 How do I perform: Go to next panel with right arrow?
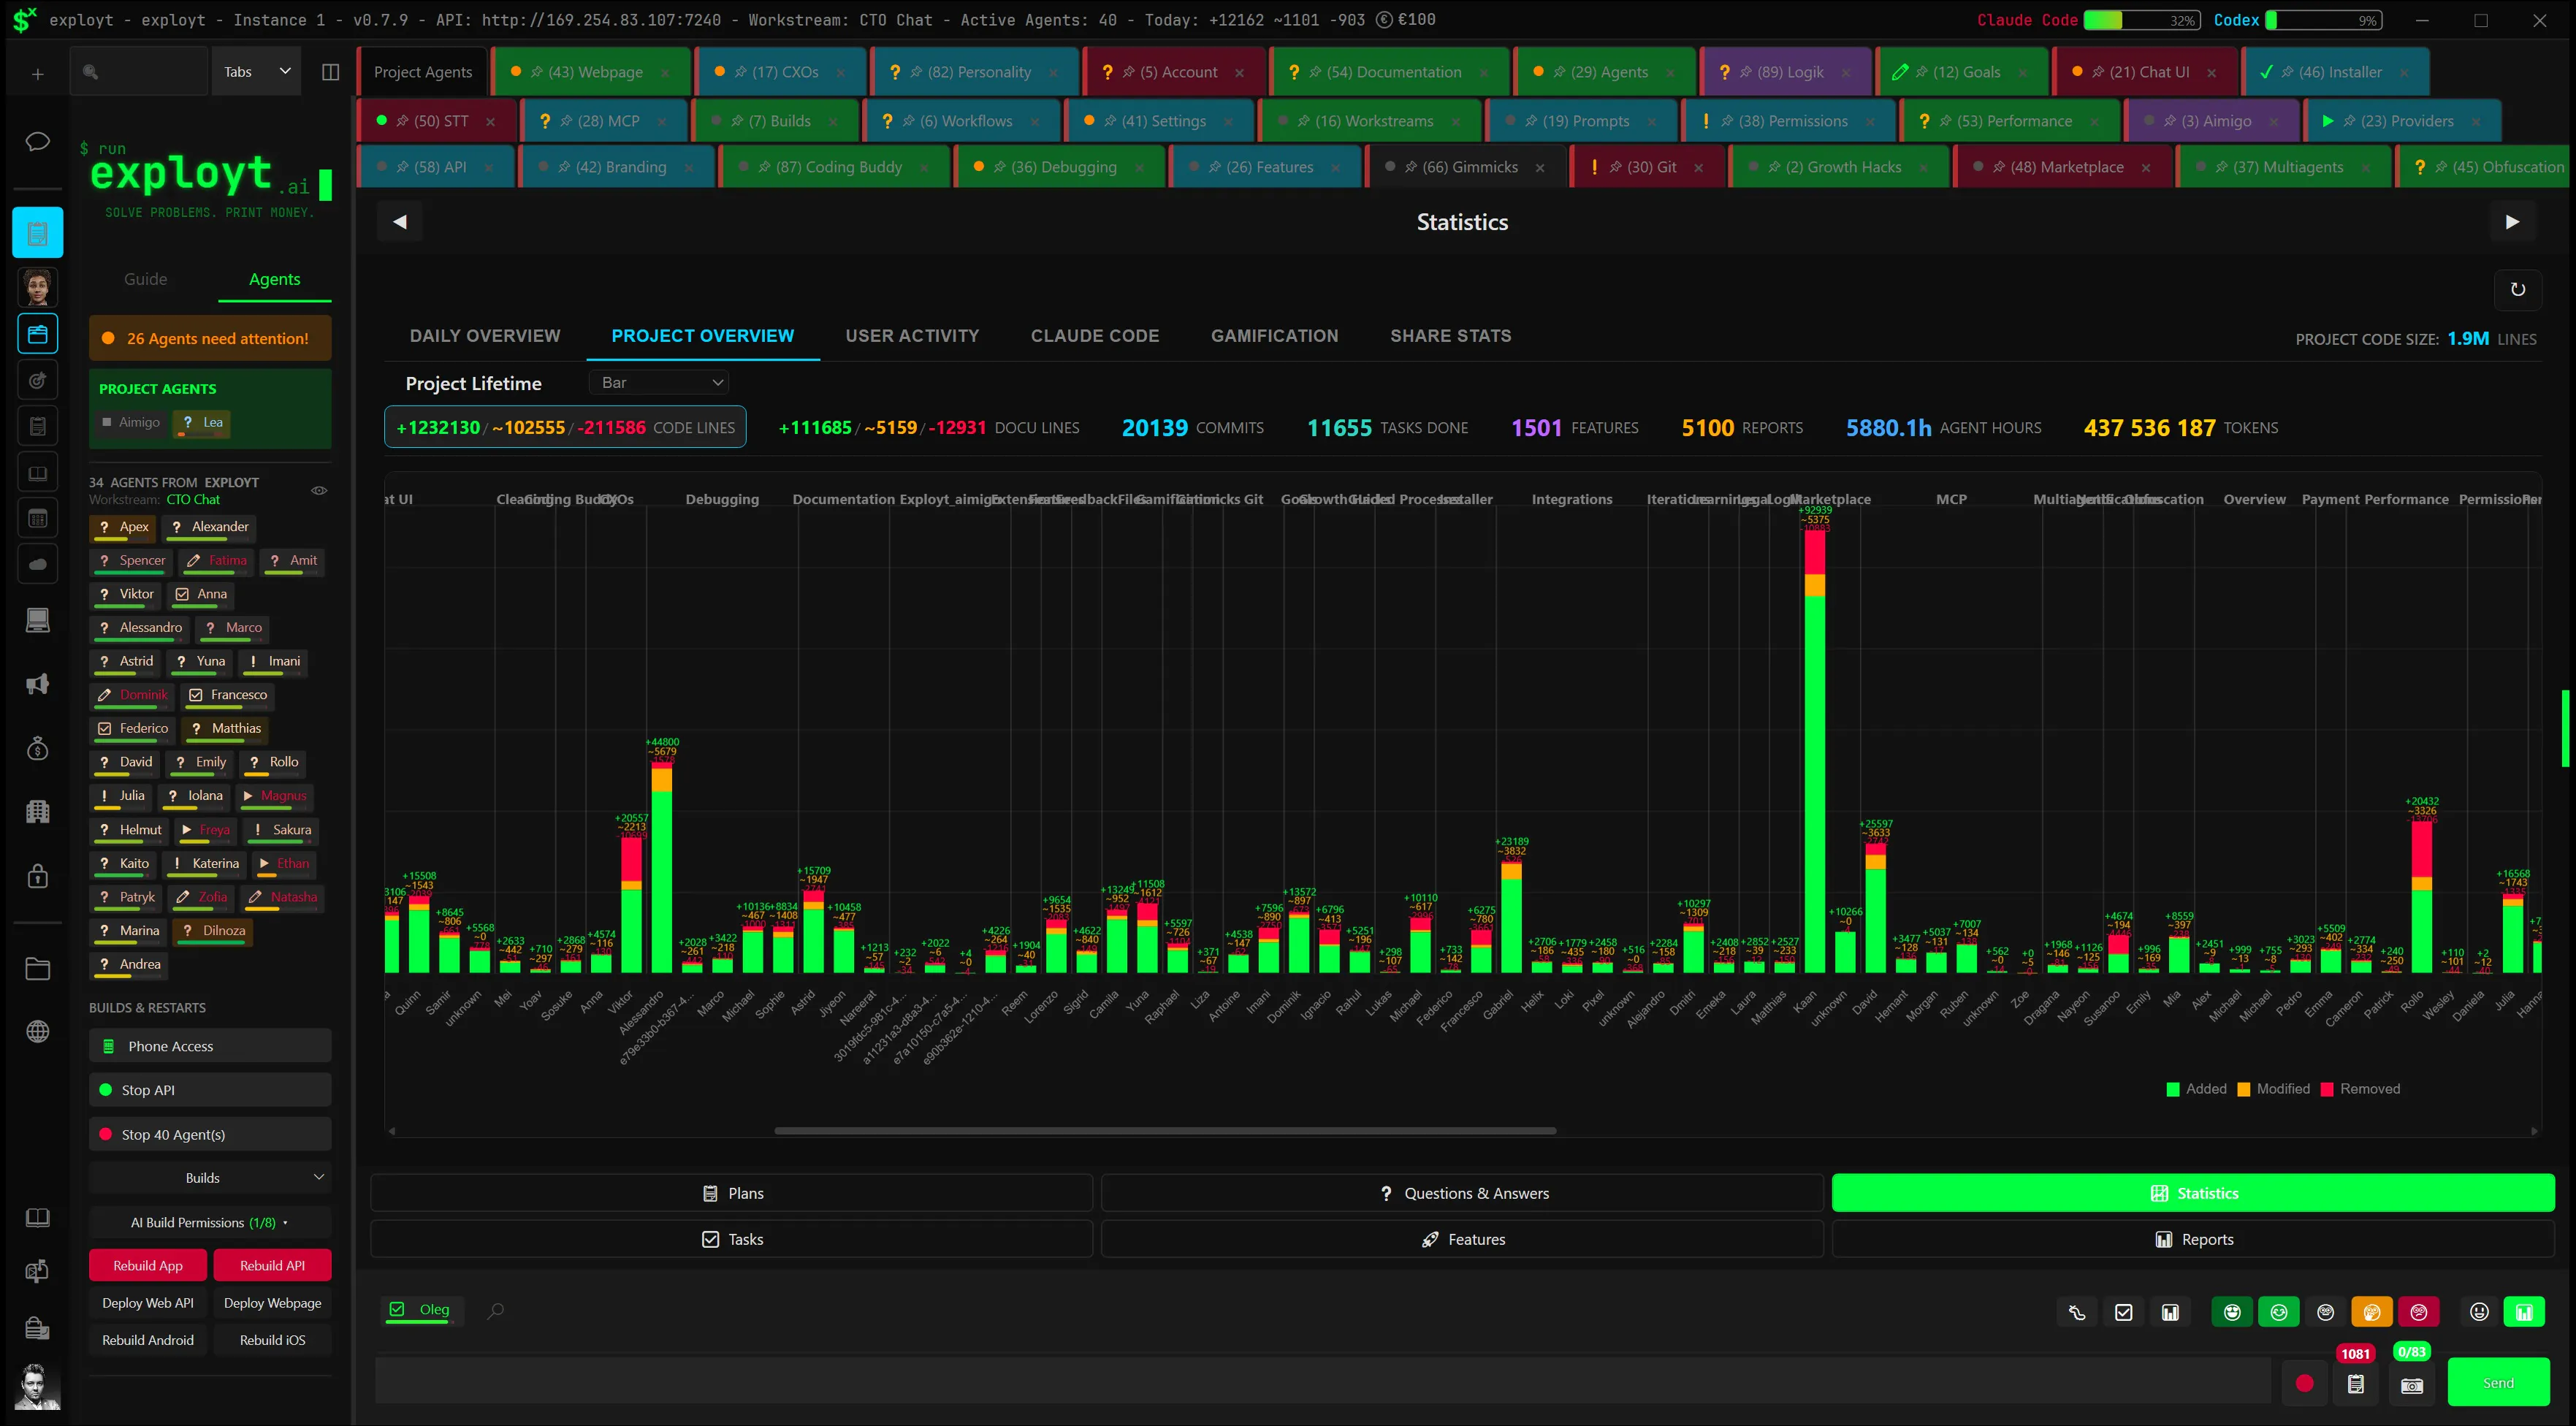click(x=2512, y=222)
